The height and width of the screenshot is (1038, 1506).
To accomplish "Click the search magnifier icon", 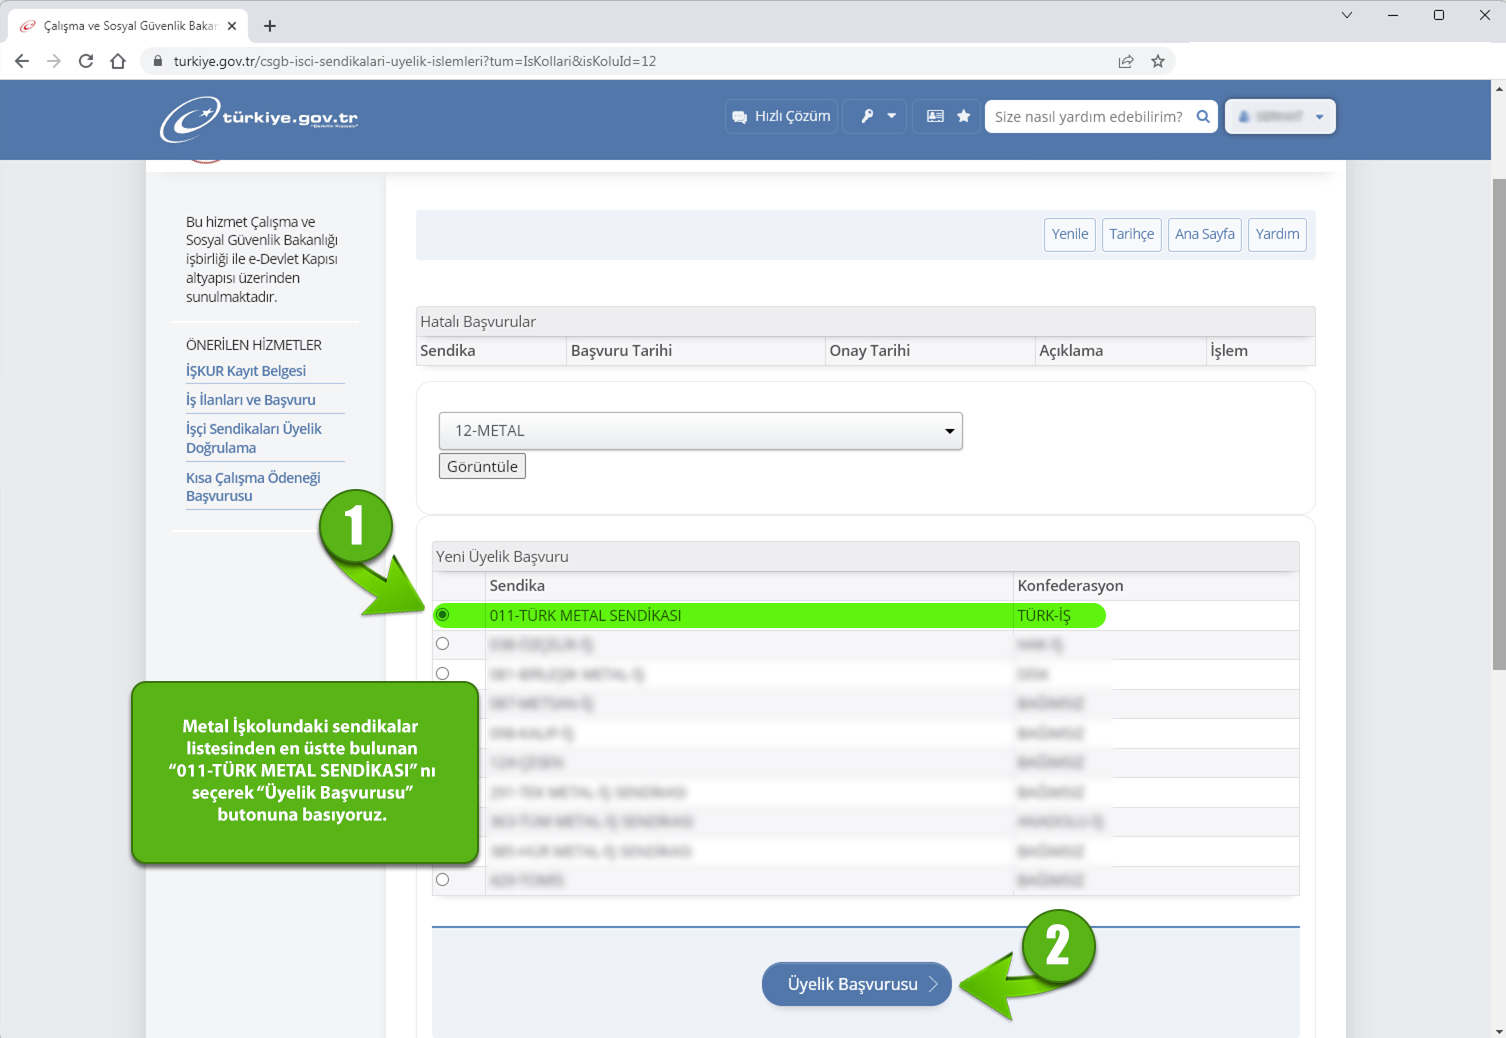I will click(1203, 116).
